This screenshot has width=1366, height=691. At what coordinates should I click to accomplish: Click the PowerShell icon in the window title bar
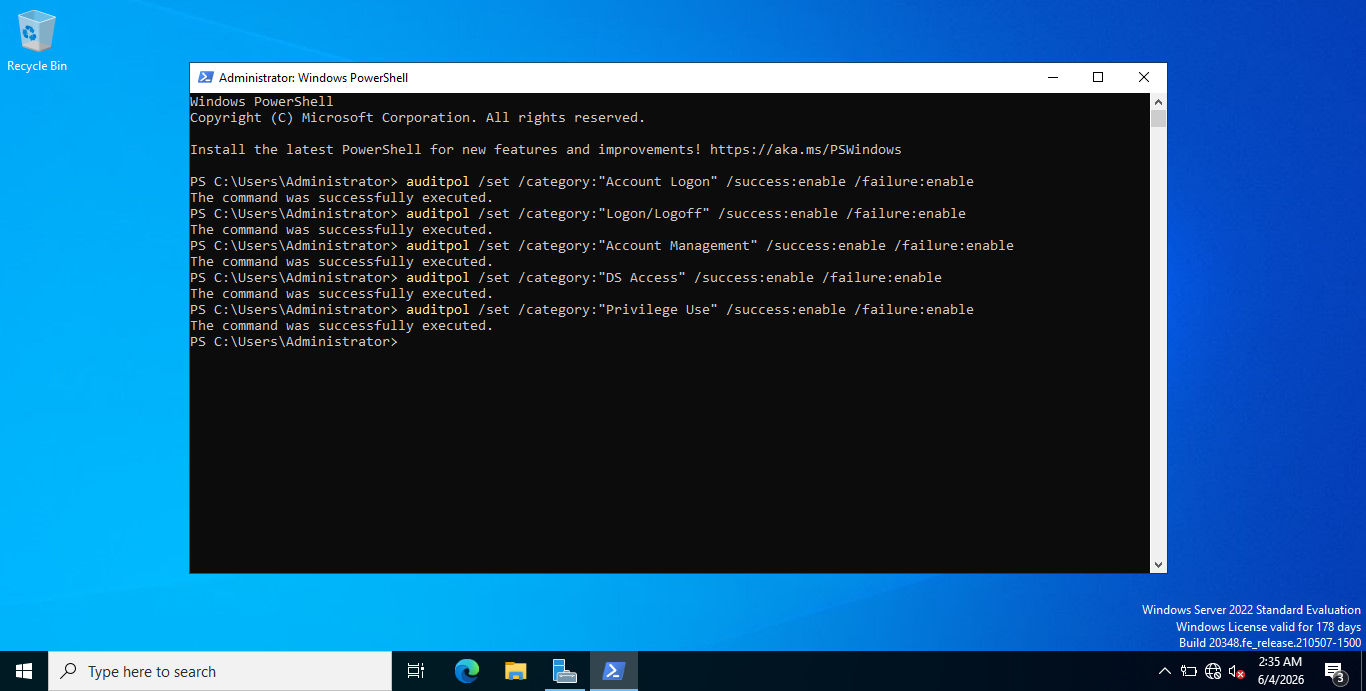pos(205,77)
